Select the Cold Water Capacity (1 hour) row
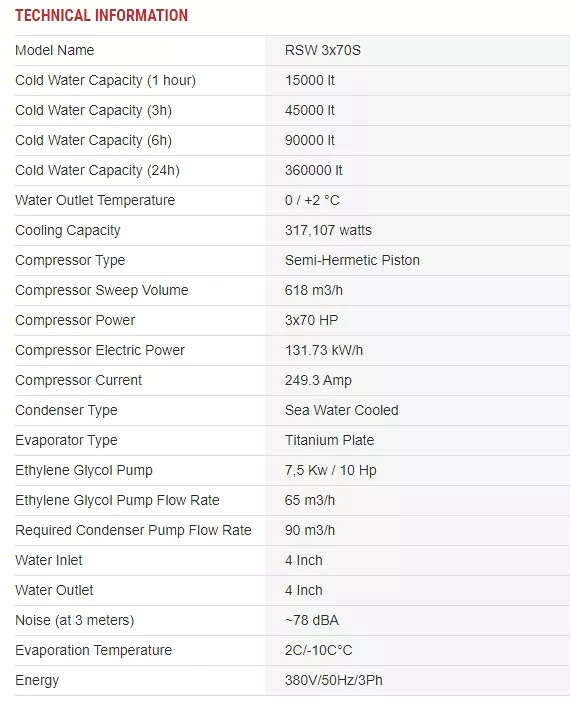Viewport: 571px width, 702px height. (292, 80)
